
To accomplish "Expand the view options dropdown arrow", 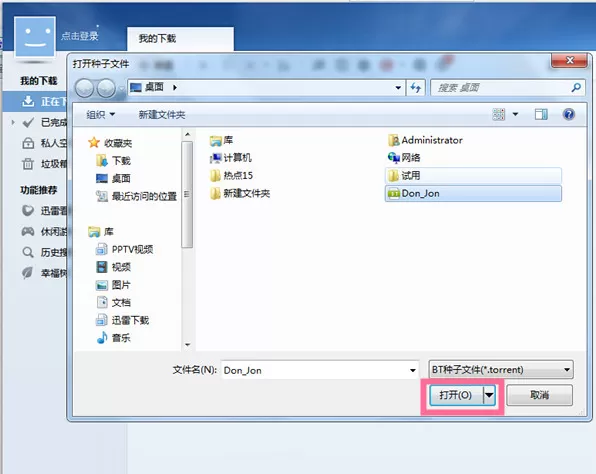I will click(515, 114).
